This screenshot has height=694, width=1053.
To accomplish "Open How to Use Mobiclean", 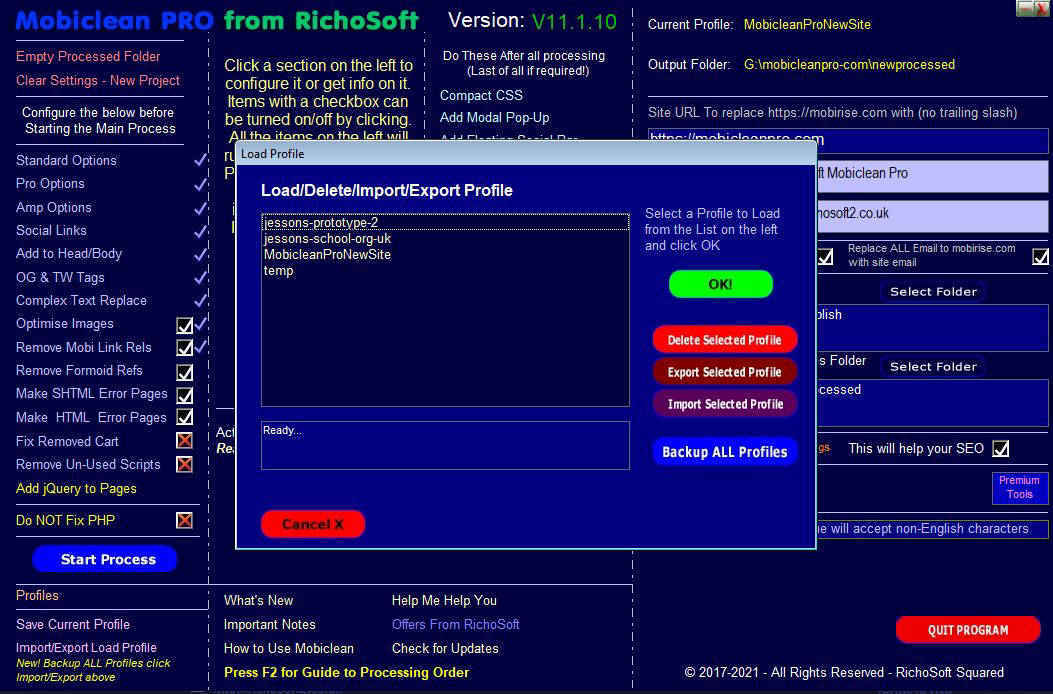I will [289, 648].
